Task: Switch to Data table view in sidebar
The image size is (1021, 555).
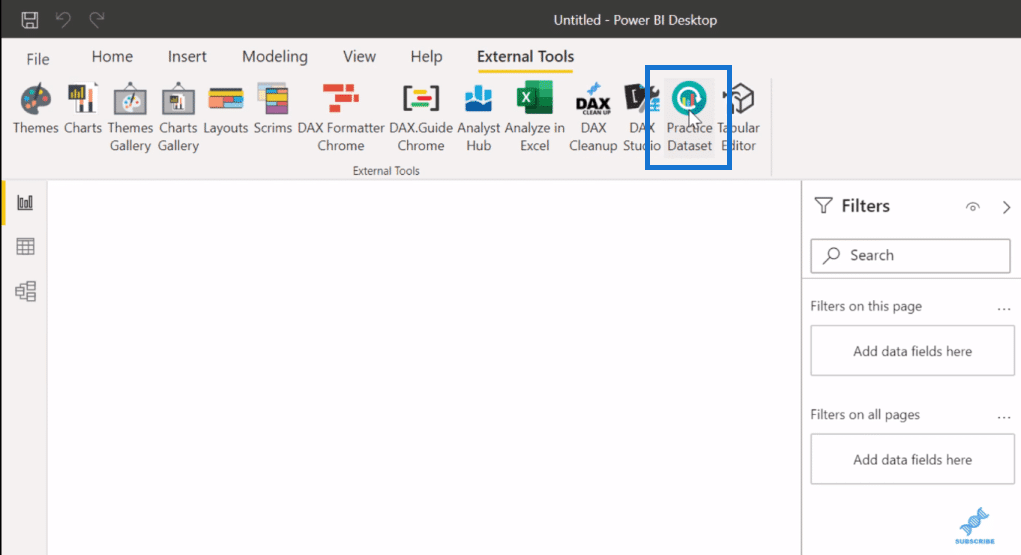Action: click(x=25, y=246)
